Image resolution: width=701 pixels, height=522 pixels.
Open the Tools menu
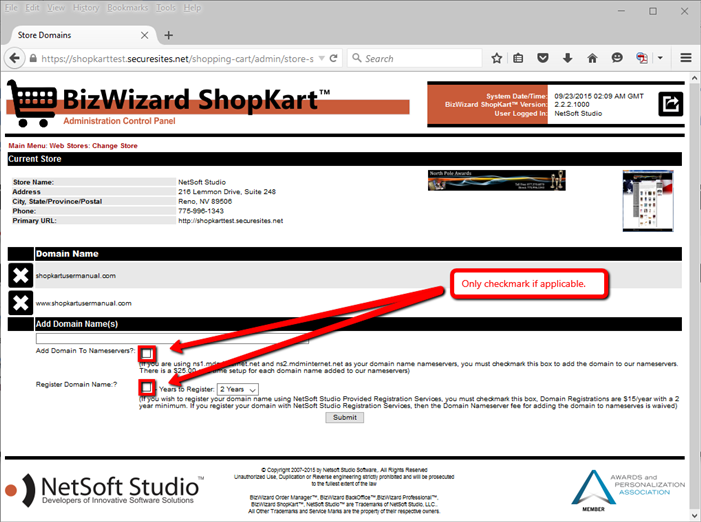[x=165, y=8]
